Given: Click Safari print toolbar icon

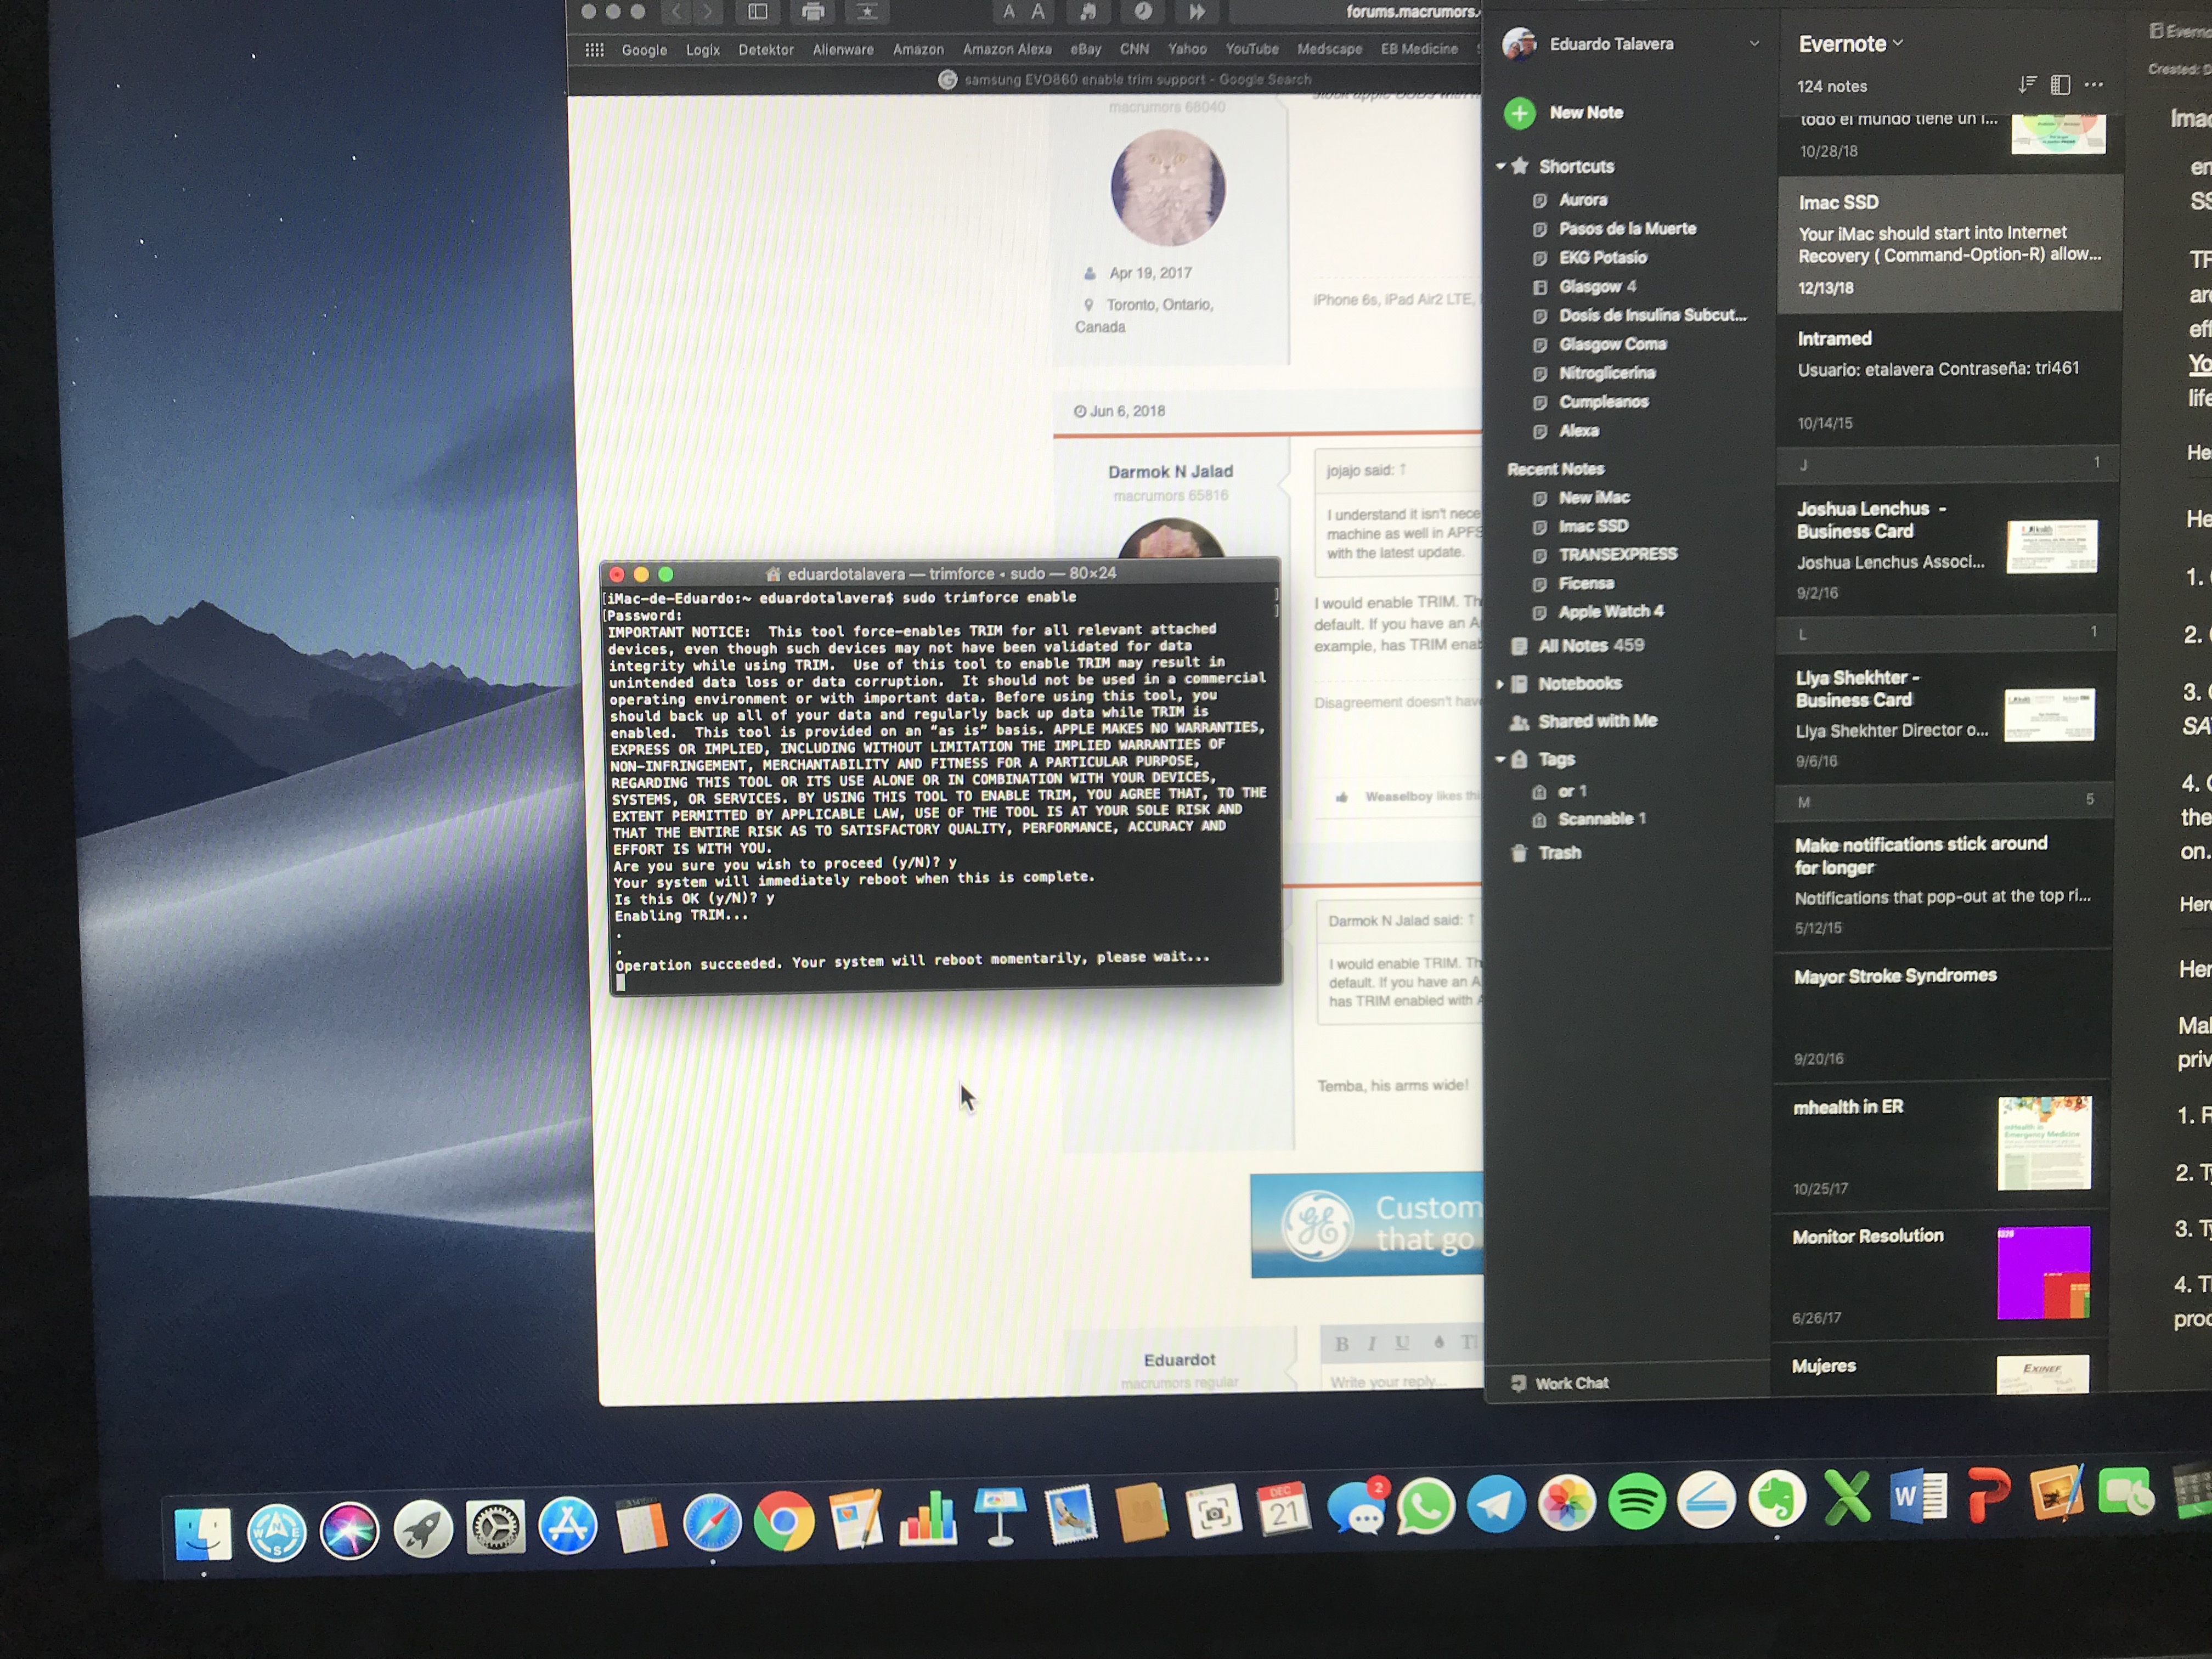Looking at the screenshot, I should 813,12.
